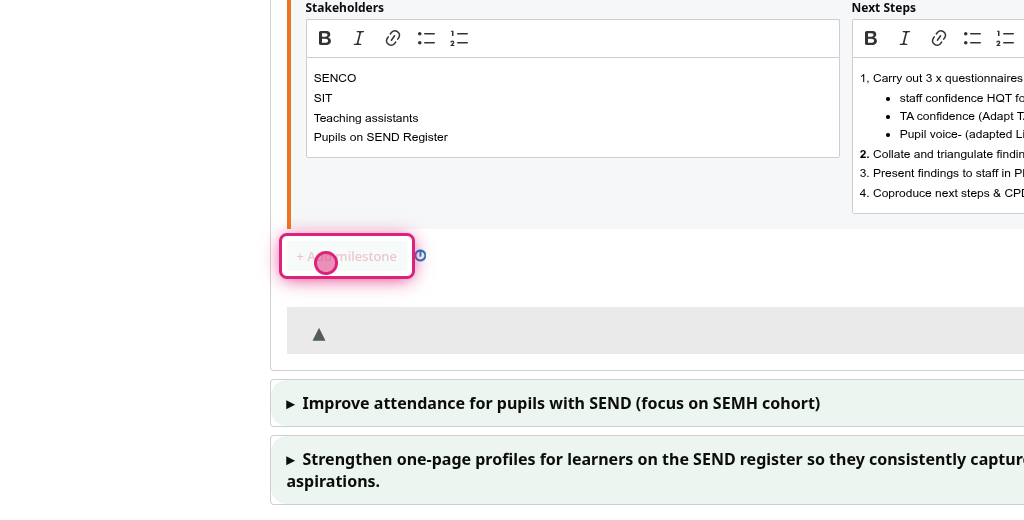Toggle italic in Stakeholders editor
This screenshot has height=520, width=1024.
[359, 39]
